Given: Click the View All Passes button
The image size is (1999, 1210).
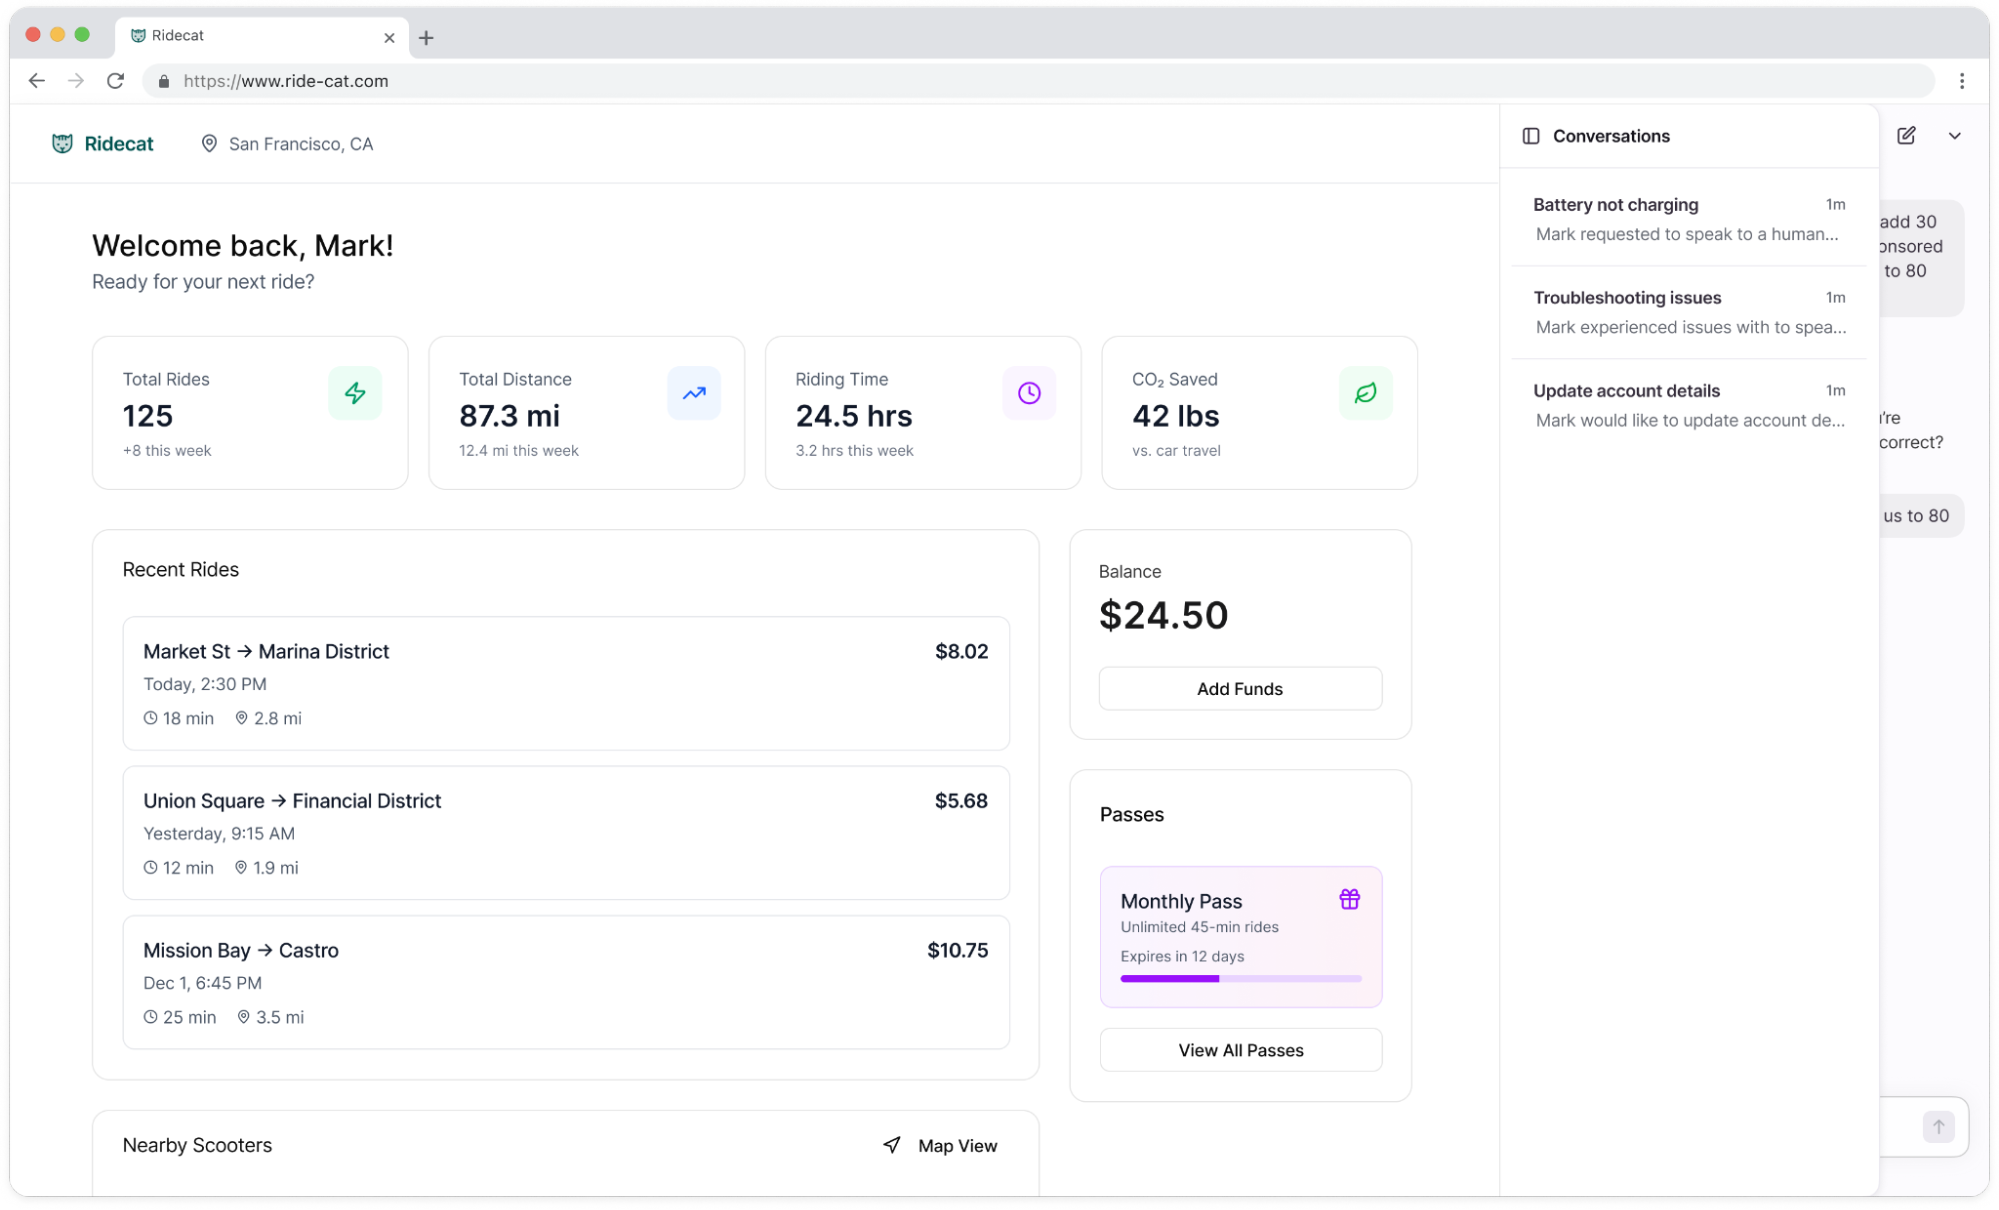Looking at the screenshot, I should [x=1240, y=1050].
